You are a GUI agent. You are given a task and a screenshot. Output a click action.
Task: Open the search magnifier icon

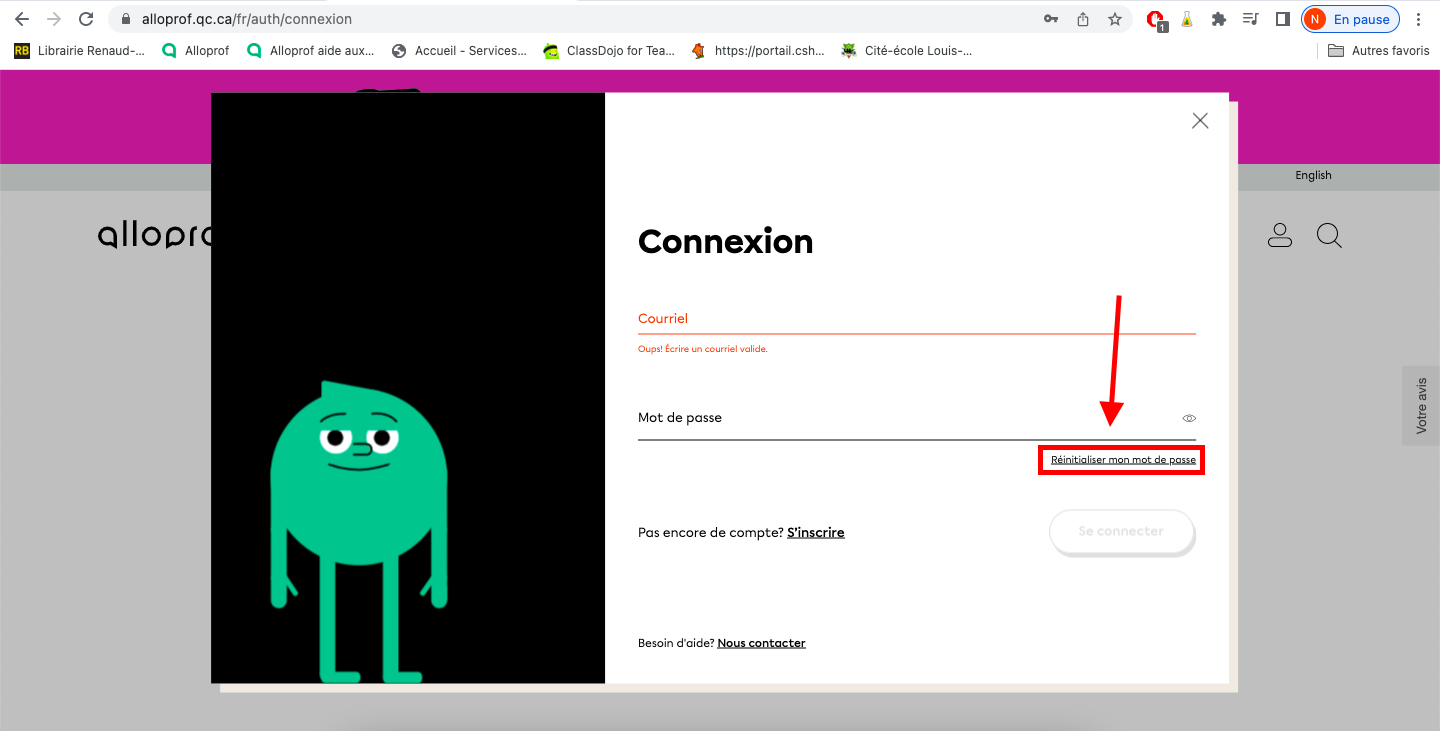(1328, 236)
